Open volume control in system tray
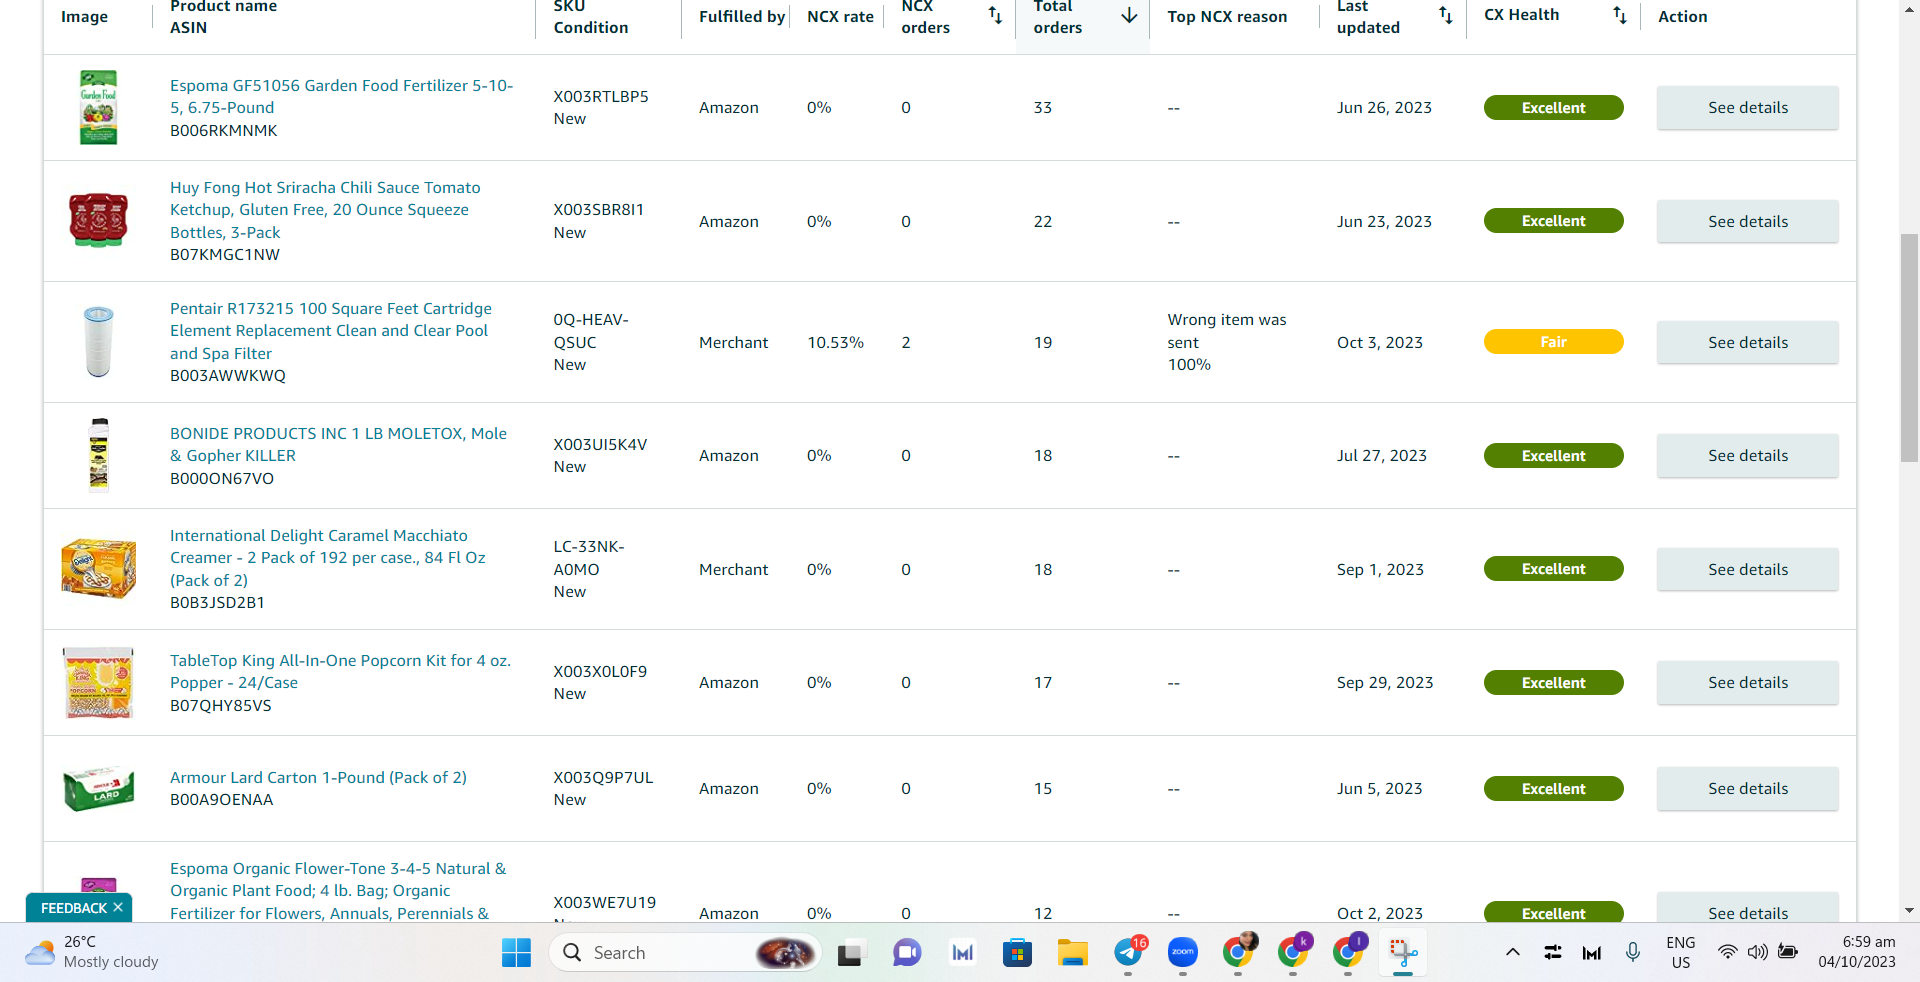This screenshot has width=1920, height=982. (x=1757, y=952)
